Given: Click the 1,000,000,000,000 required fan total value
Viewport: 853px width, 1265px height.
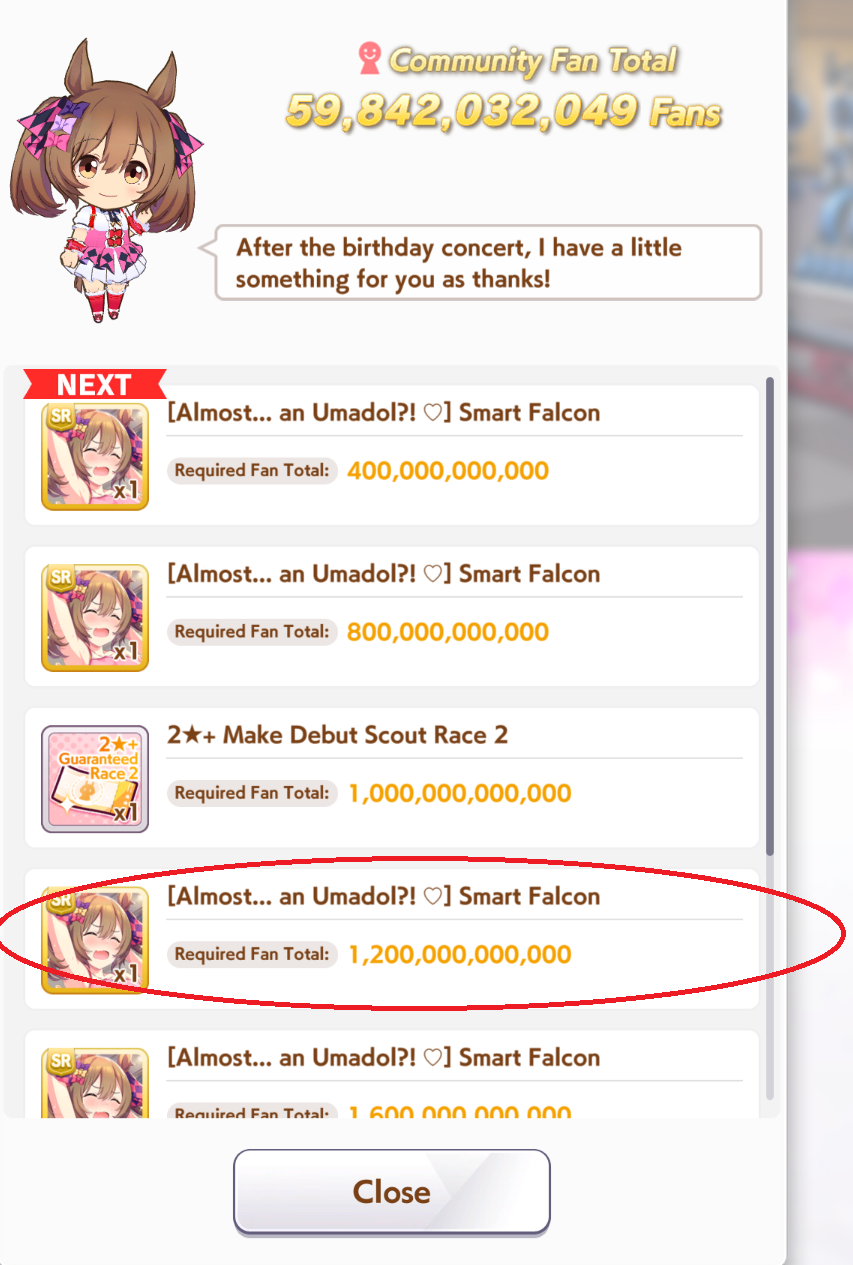Looking at the screenshot, I should point(460,793).
